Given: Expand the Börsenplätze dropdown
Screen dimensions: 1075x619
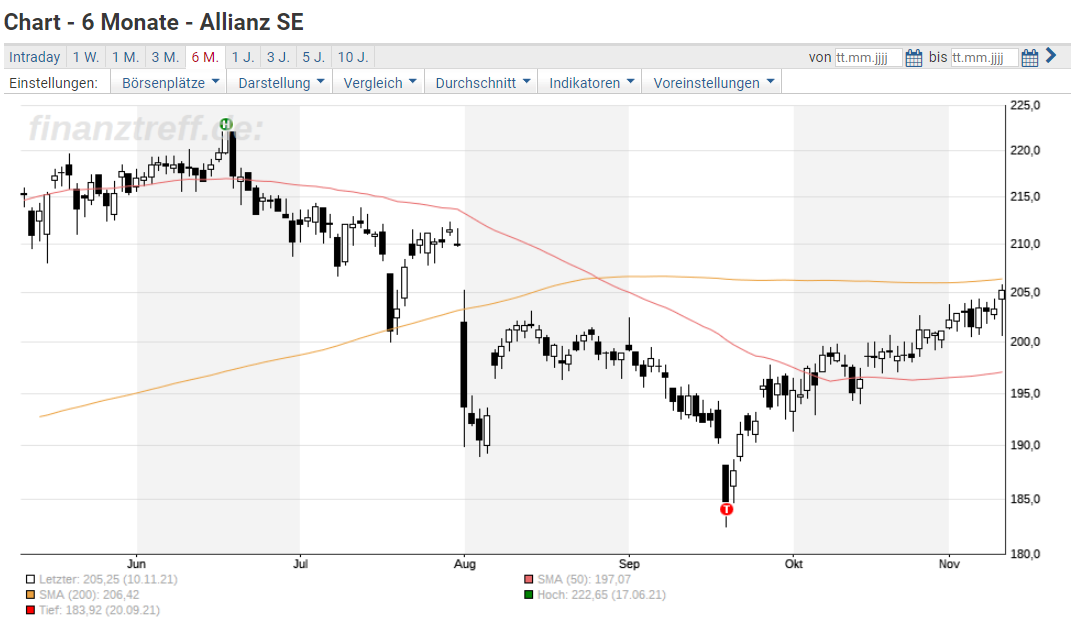Looking at the screenshot, I should tap(169, 83).
